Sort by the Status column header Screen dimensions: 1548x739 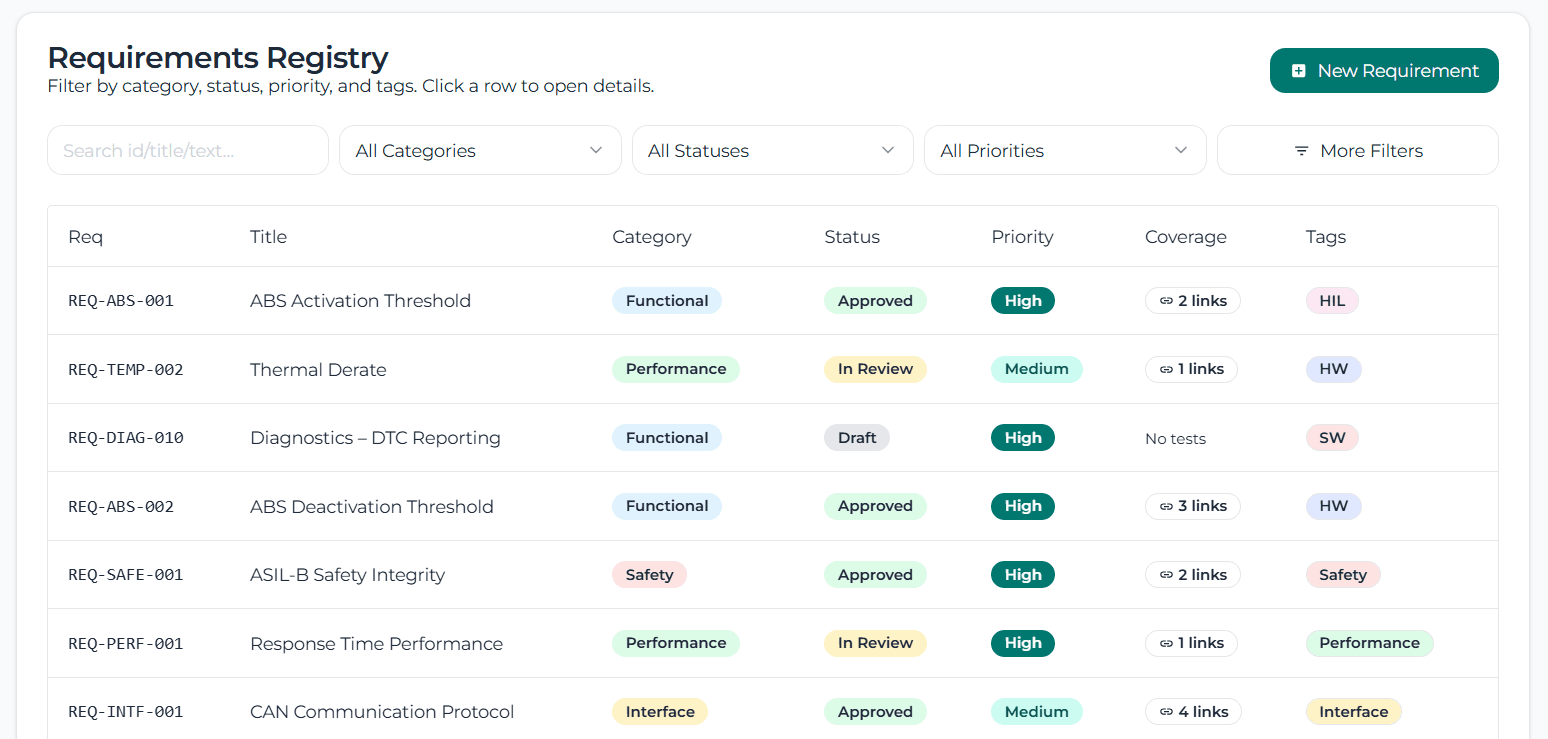pos(851,237)
